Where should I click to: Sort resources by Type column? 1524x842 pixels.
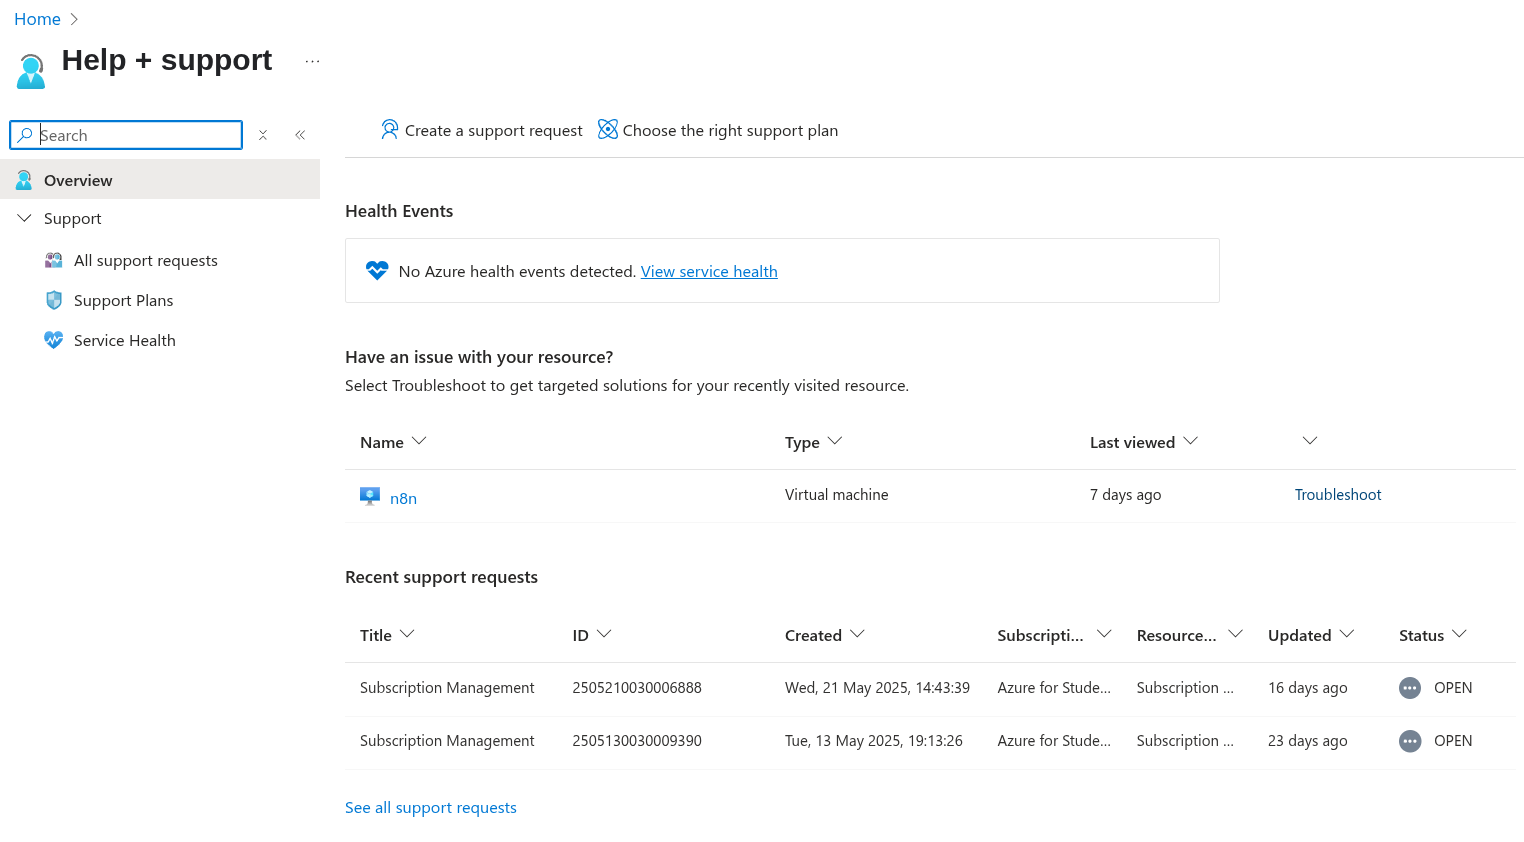pos(813,442)
